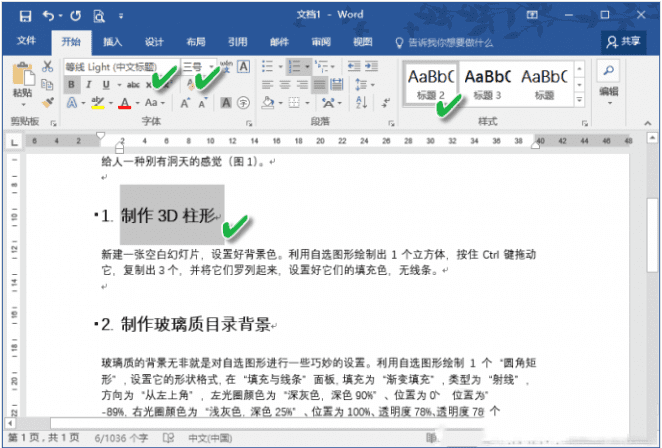
Task: Toggle Italic formatting
Action: coord(89,84)
